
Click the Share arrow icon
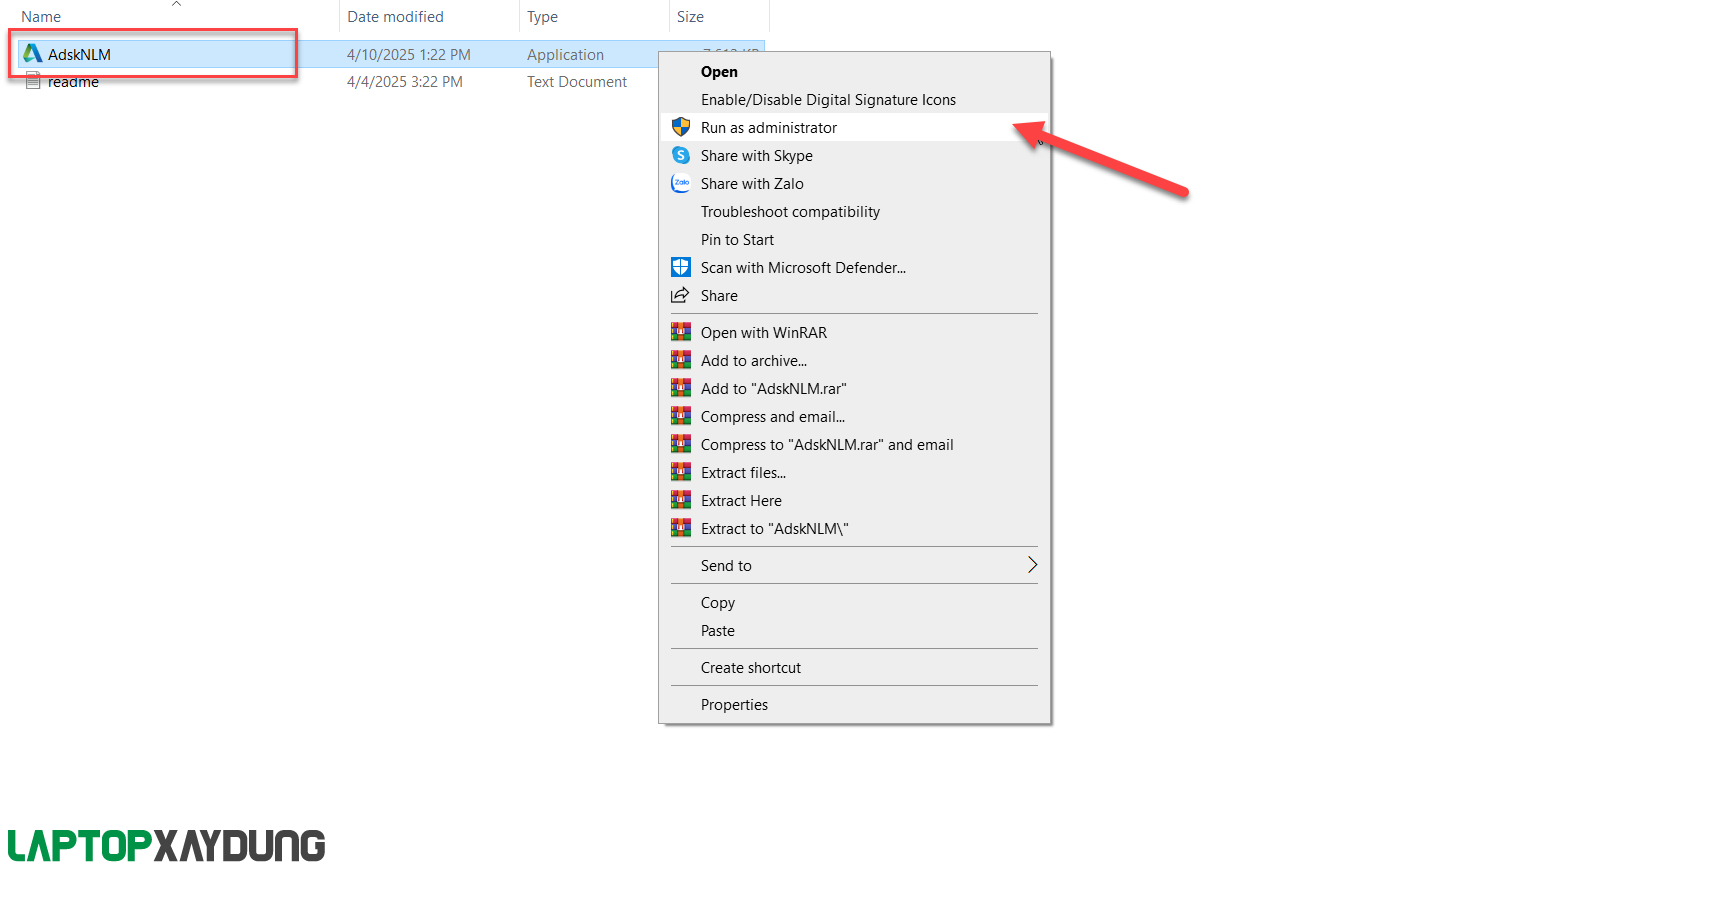coord(681,295)
